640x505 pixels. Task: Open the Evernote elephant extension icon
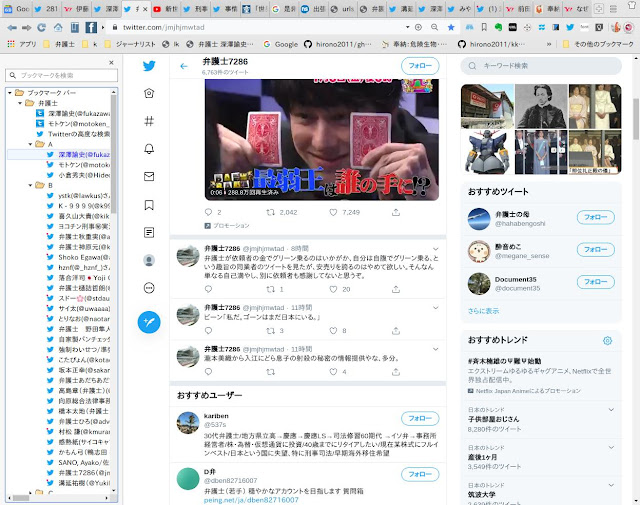498,27
